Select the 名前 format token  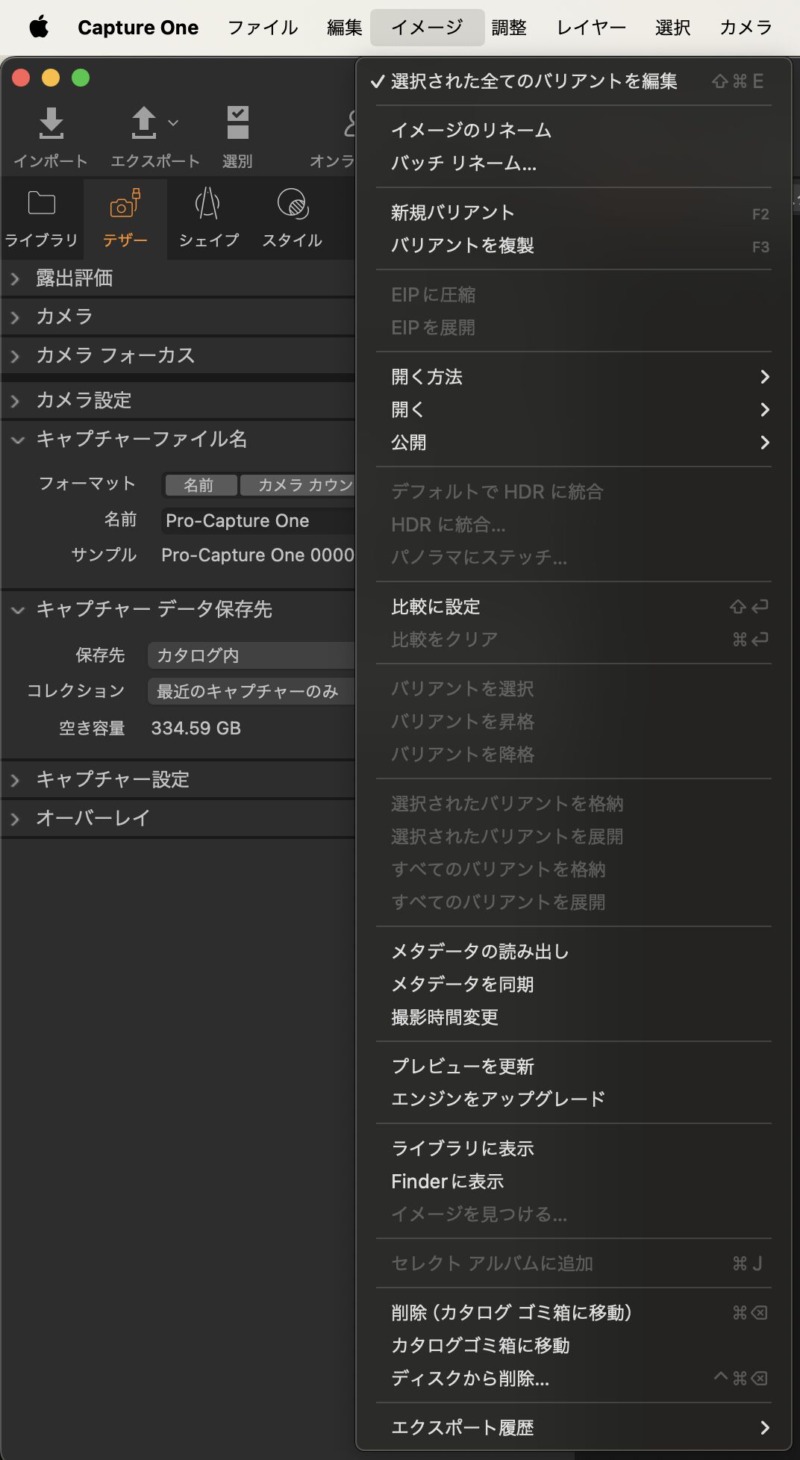(x=199, y=485)
